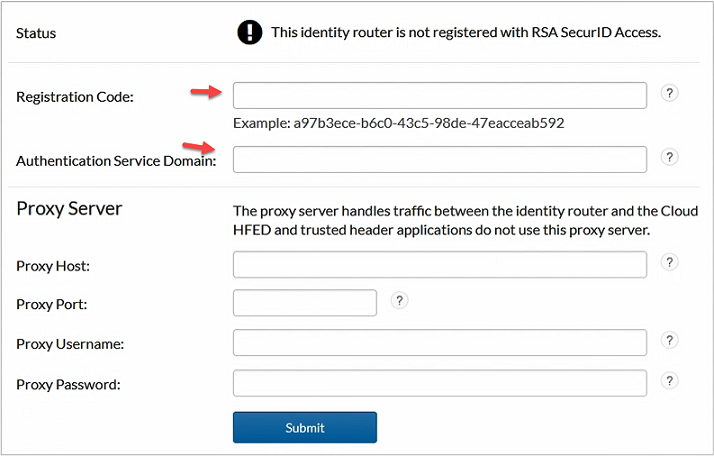Screen dimensions: 714x456
Task: Click into the Authentication Service Domain field
Action: [x=440, y=159]
